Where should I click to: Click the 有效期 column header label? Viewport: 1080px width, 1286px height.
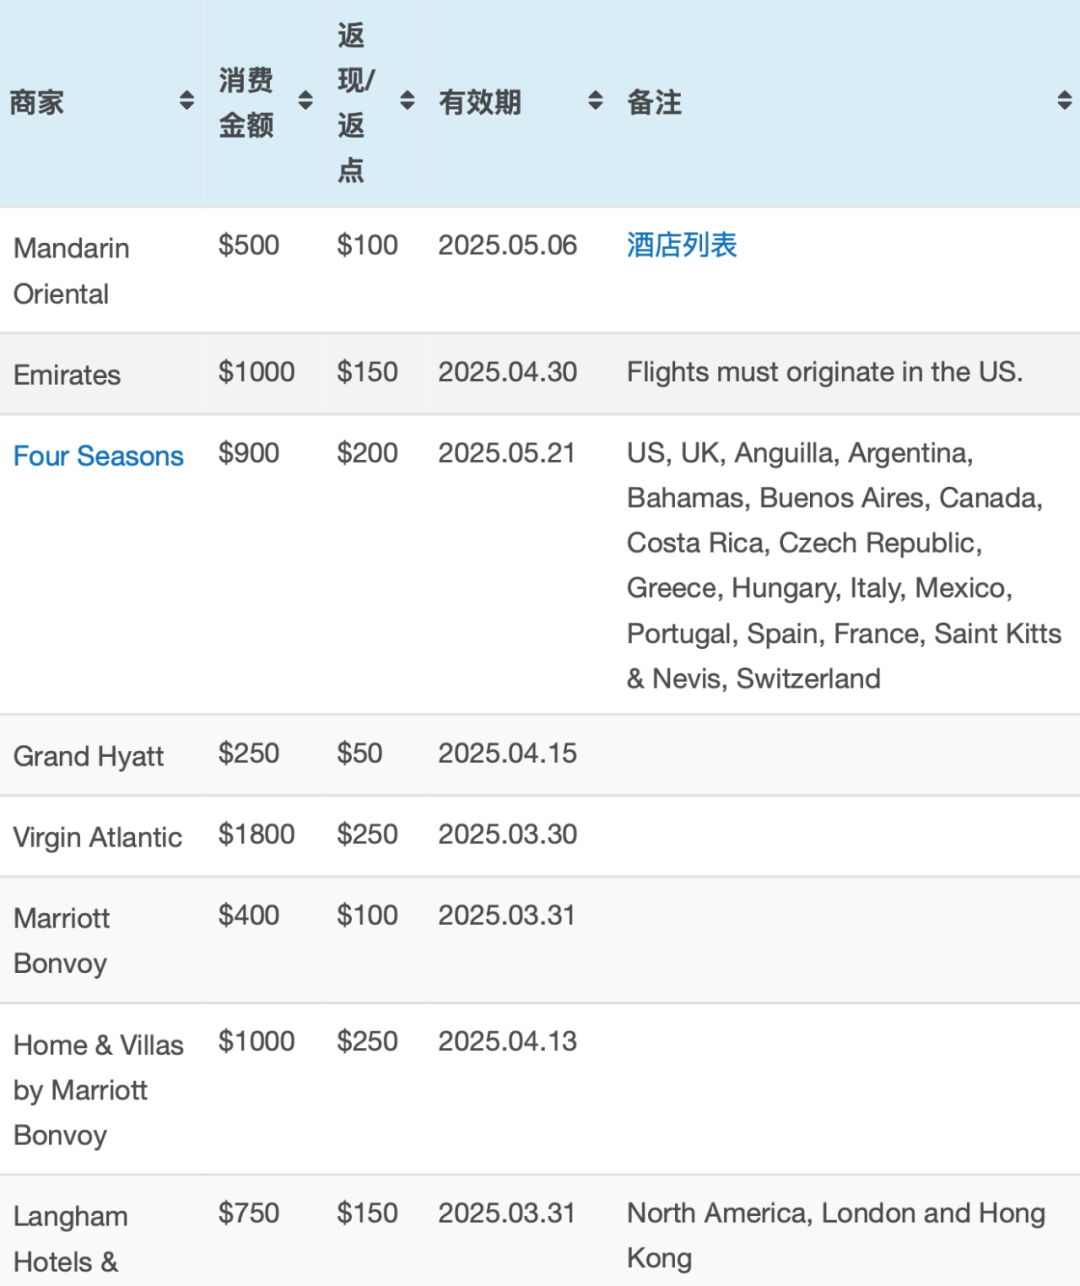480,102
